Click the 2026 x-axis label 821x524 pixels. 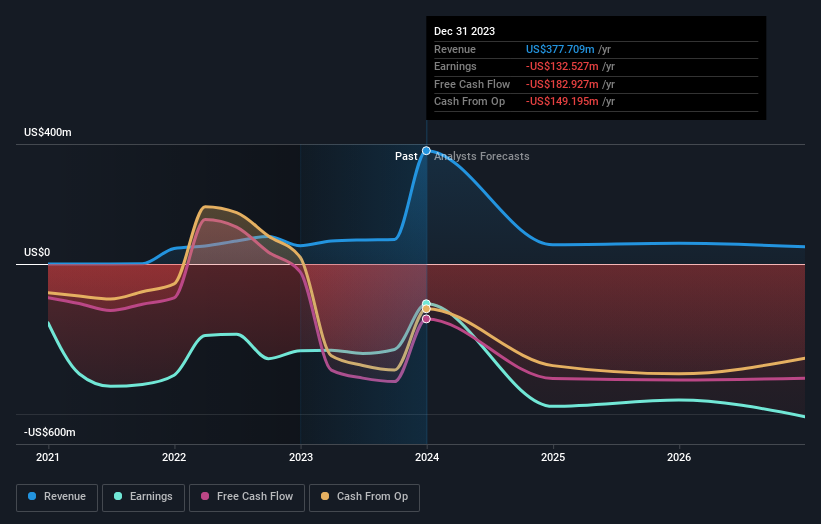679,457
